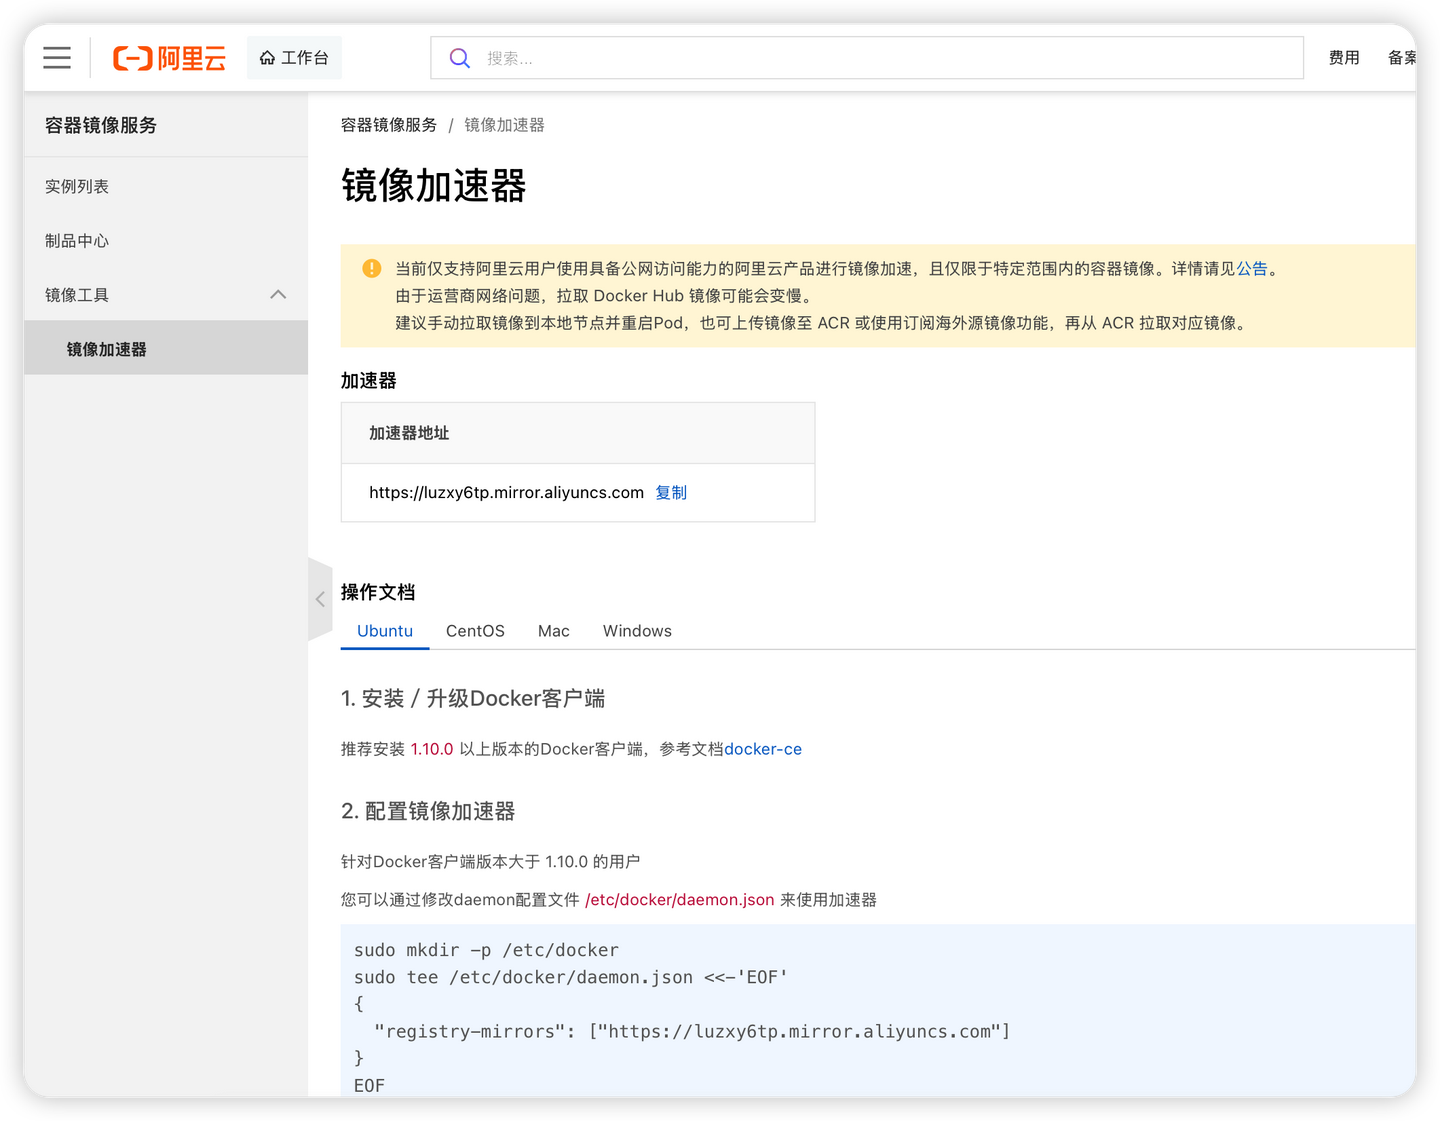
Task: Collapse the sidebar with arrow handle
Action: tap(320, 599)
